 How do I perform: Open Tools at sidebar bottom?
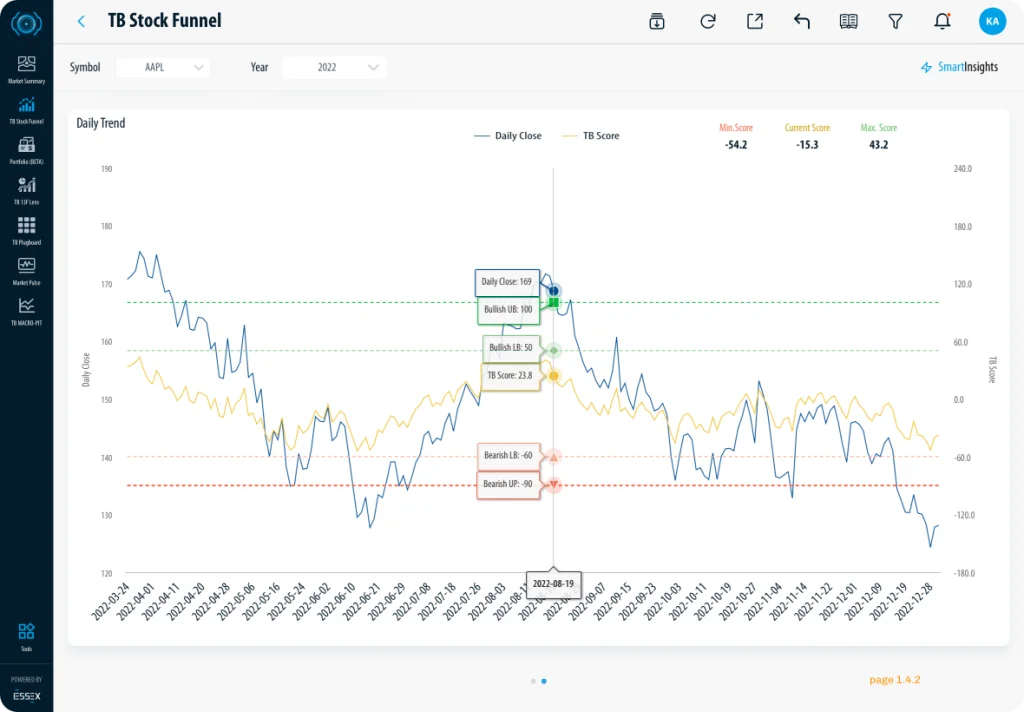pyautogui.click(x=26, y=635)
